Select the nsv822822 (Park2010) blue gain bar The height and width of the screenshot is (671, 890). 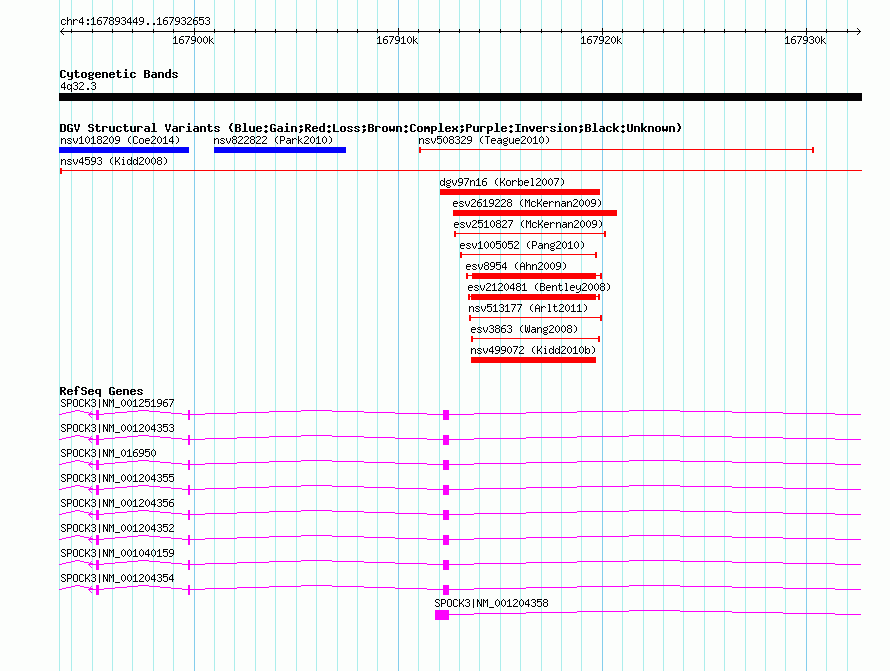click(280, 150)
